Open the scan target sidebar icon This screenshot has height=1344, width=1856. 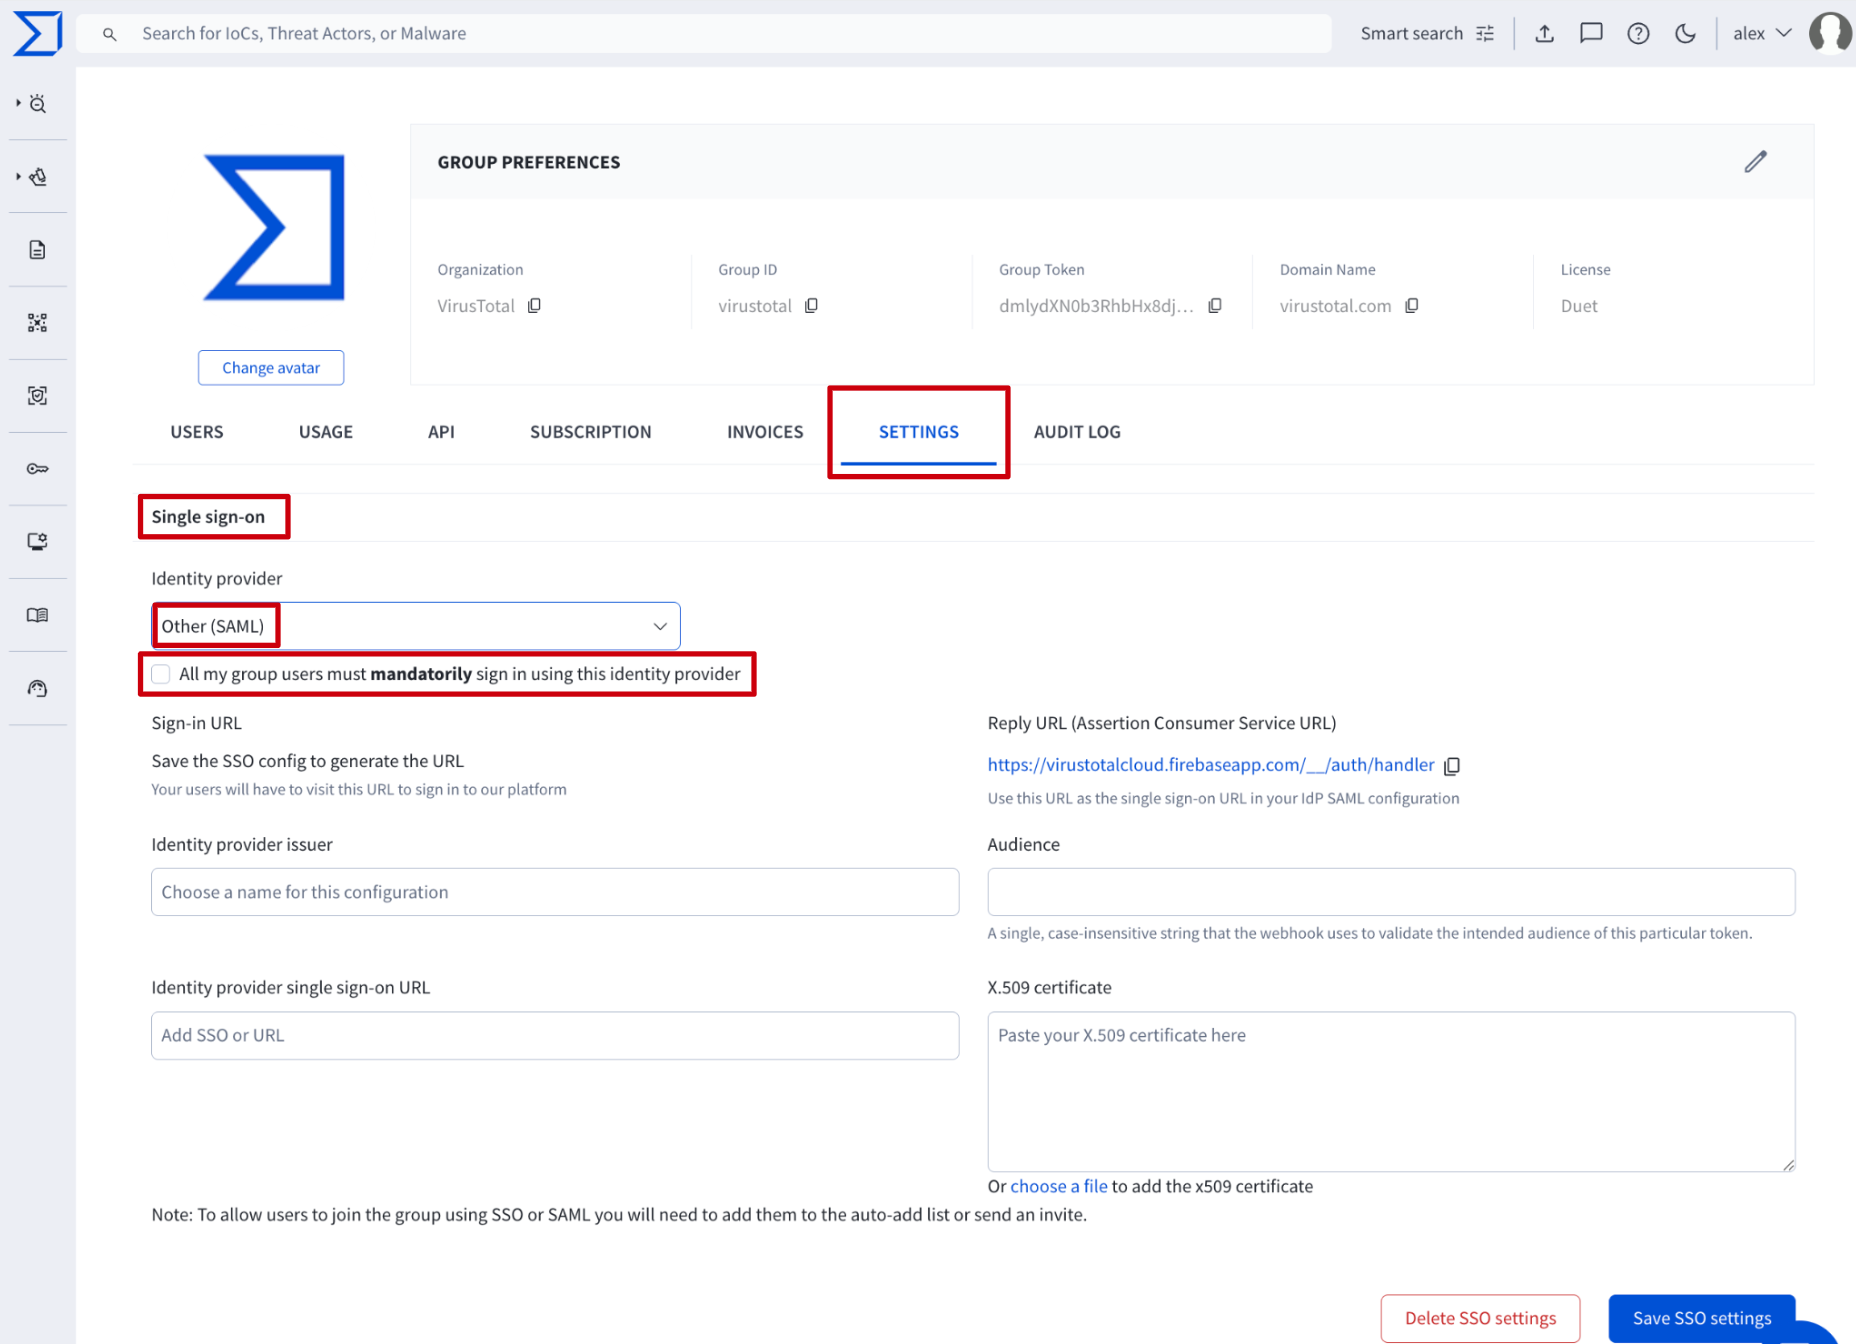(38, 396)
